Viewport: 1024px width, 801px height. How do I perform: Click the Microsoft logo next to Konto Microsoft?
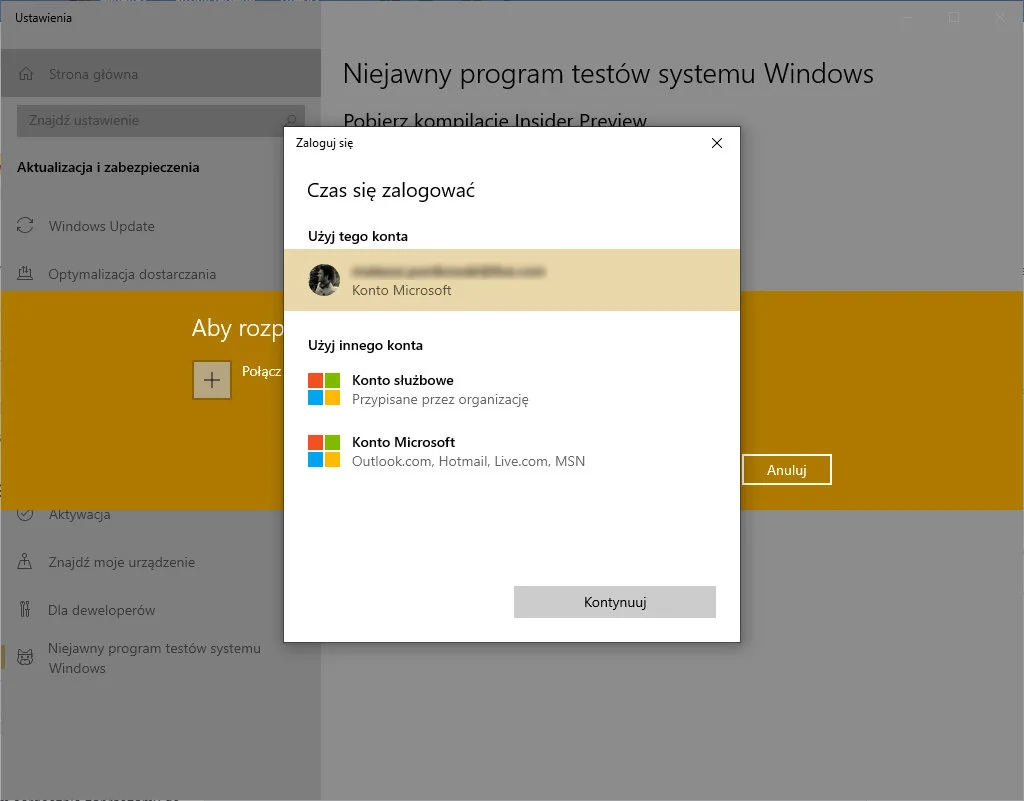[324, 451]
